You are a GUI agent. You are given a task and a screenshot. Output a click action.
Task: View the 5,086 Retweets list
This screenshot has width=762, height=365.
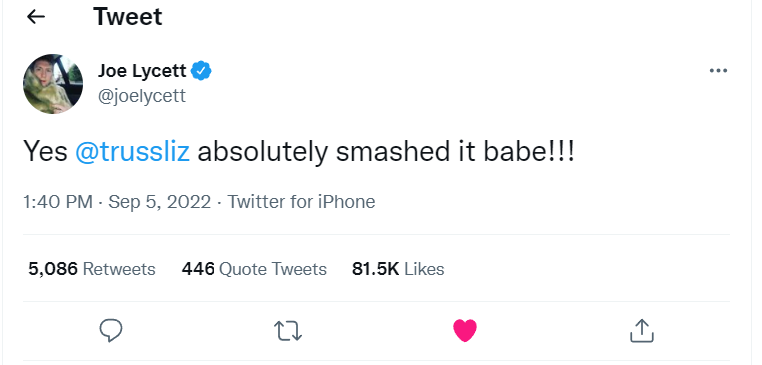[92, 269]
